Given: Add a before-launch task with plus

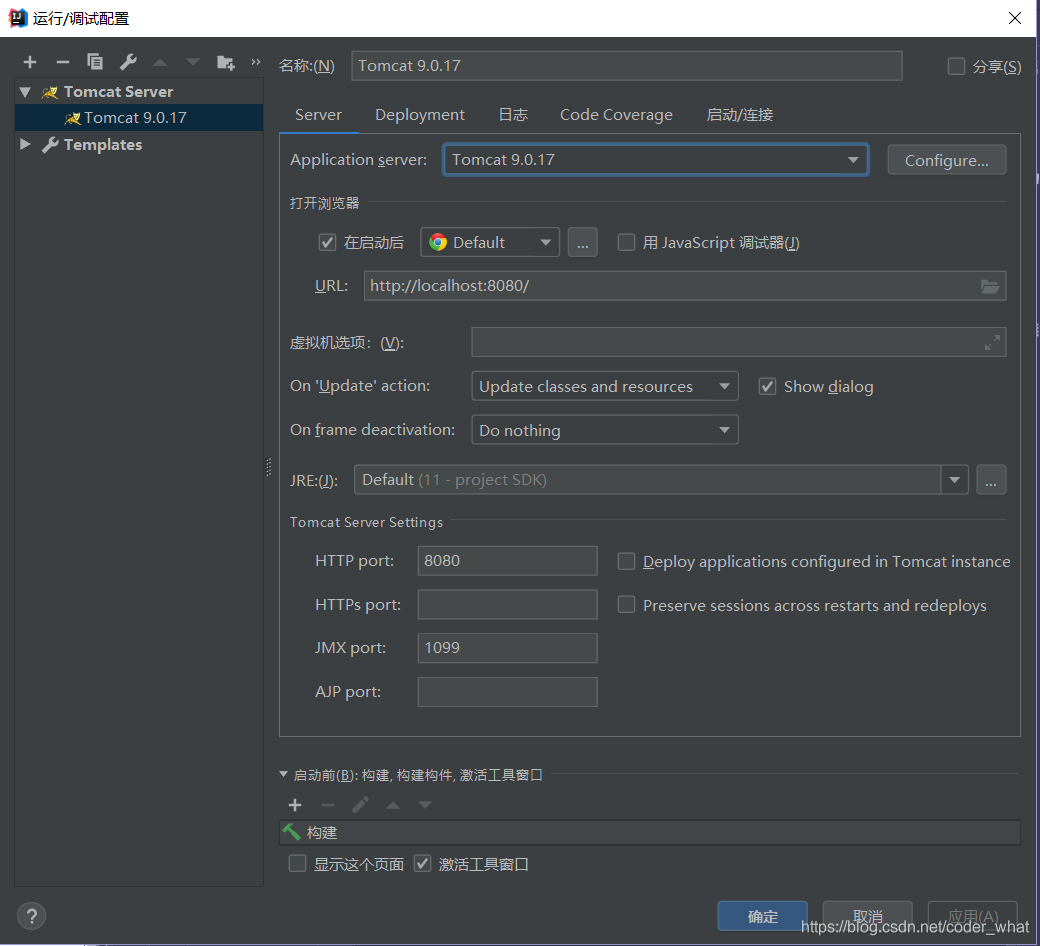Looking at the screenshot, I should pos(295,805).
